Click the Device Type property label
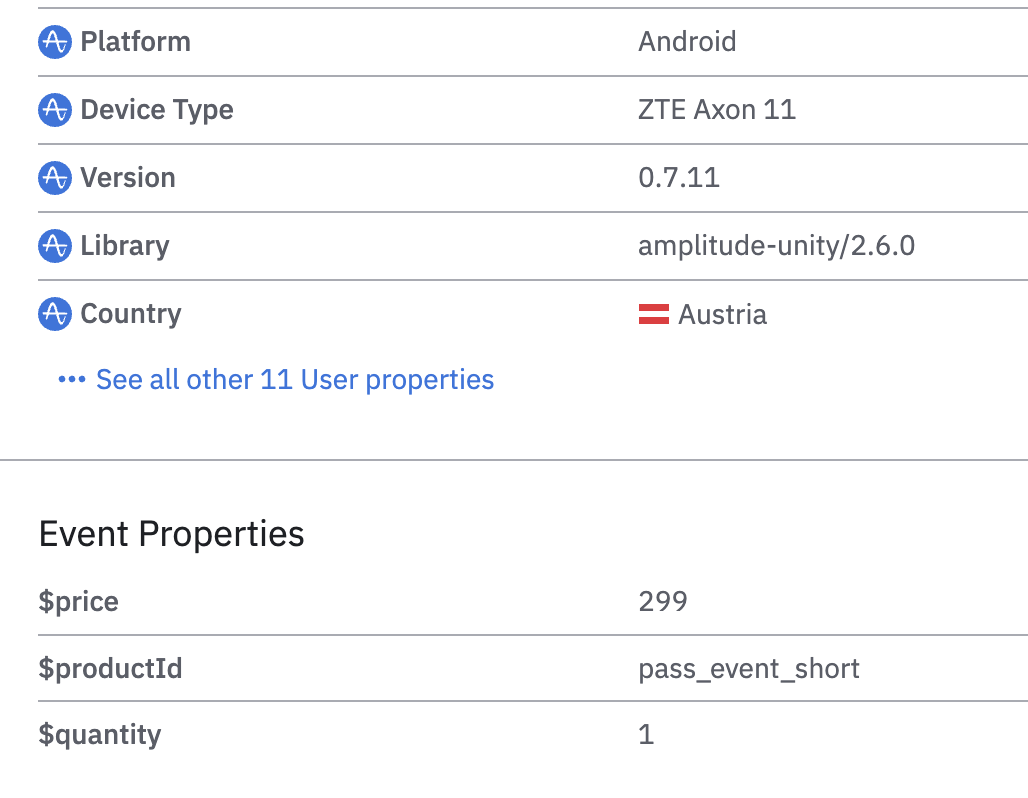Viewport: 1028px width, 798px height. point(157,110)
